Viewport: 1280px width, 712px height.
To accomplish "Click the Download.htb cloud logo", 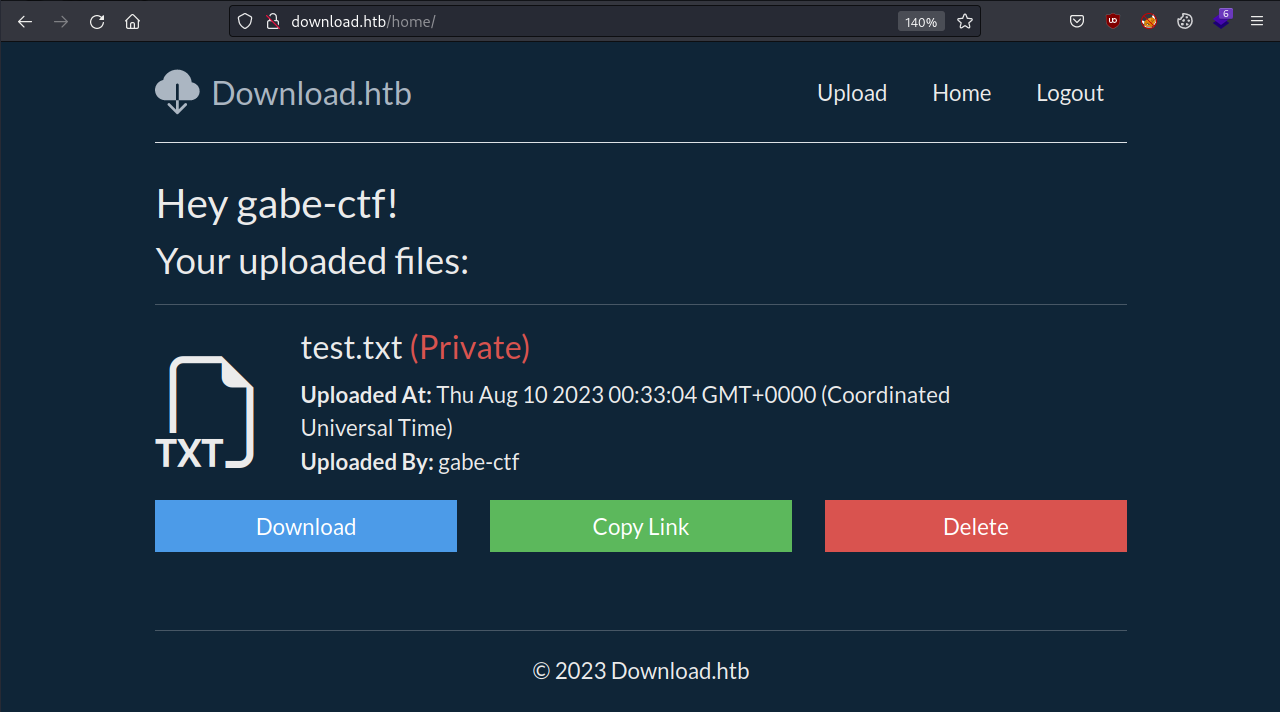I will coord(177,92).
